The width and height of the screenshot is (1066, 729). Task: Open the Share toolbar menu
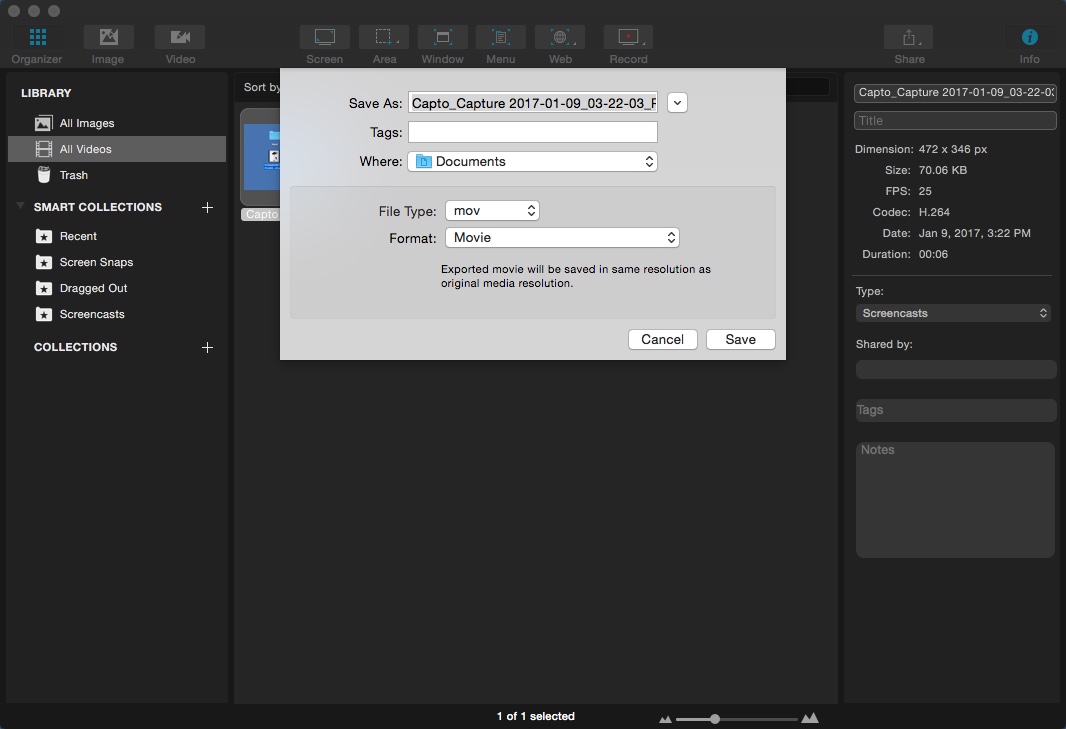[909, 38]
